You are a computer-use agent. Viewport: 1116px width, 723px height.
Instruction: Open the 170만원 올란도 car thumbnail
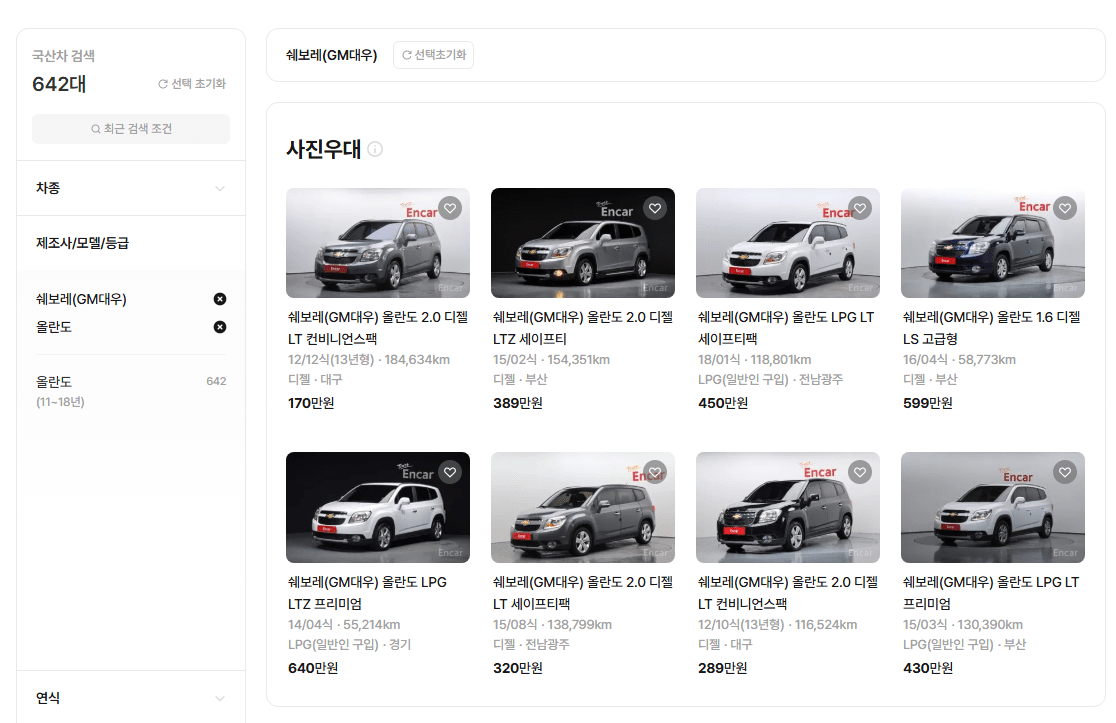click(378, 243)
